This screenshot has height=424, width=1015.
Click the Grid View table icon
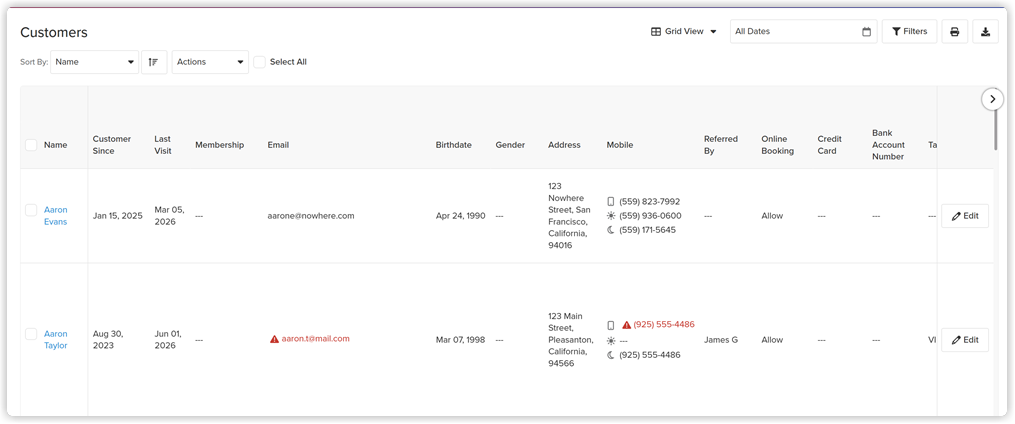click(656, 31)
